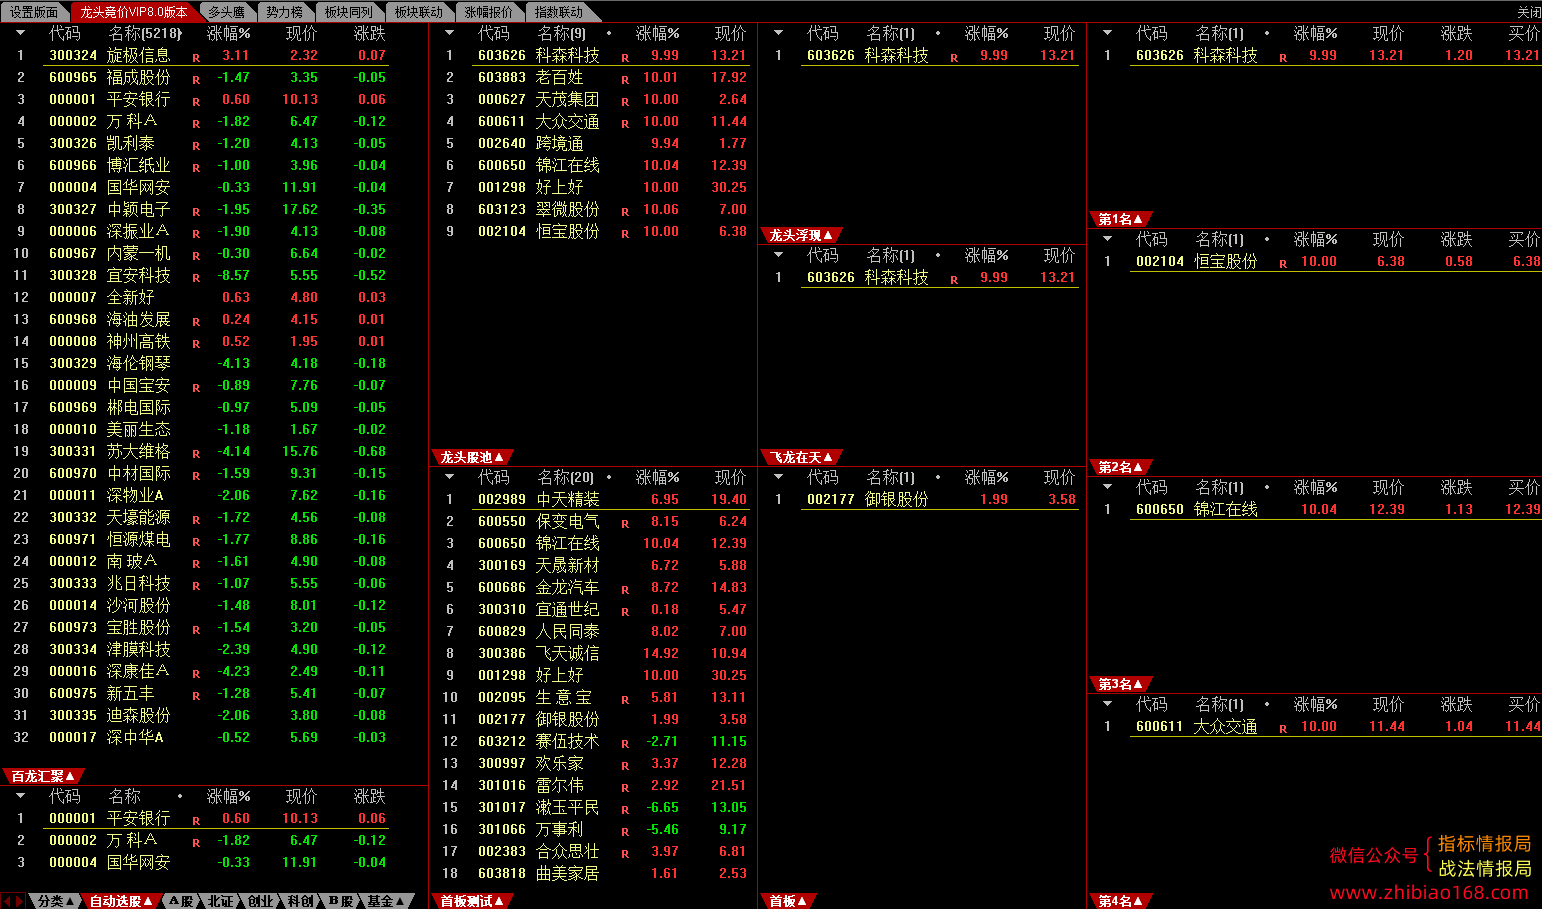This screenshot has width=1542, height=909.
Task: Click the R marker beside 天茂集团
Action: click(x=625, y=102)
